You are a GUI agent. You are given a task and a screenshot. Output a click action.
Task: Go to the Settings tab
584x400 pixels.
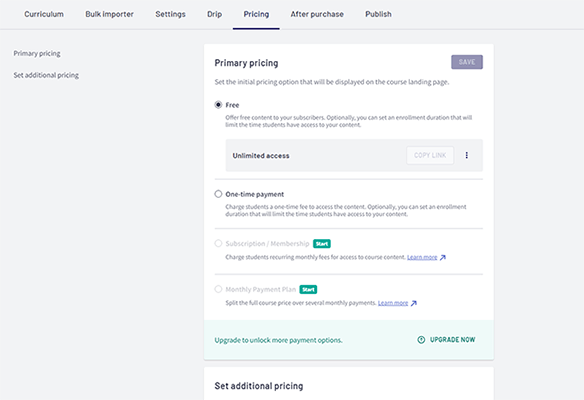pyautogui.click(x=170, y=14)
